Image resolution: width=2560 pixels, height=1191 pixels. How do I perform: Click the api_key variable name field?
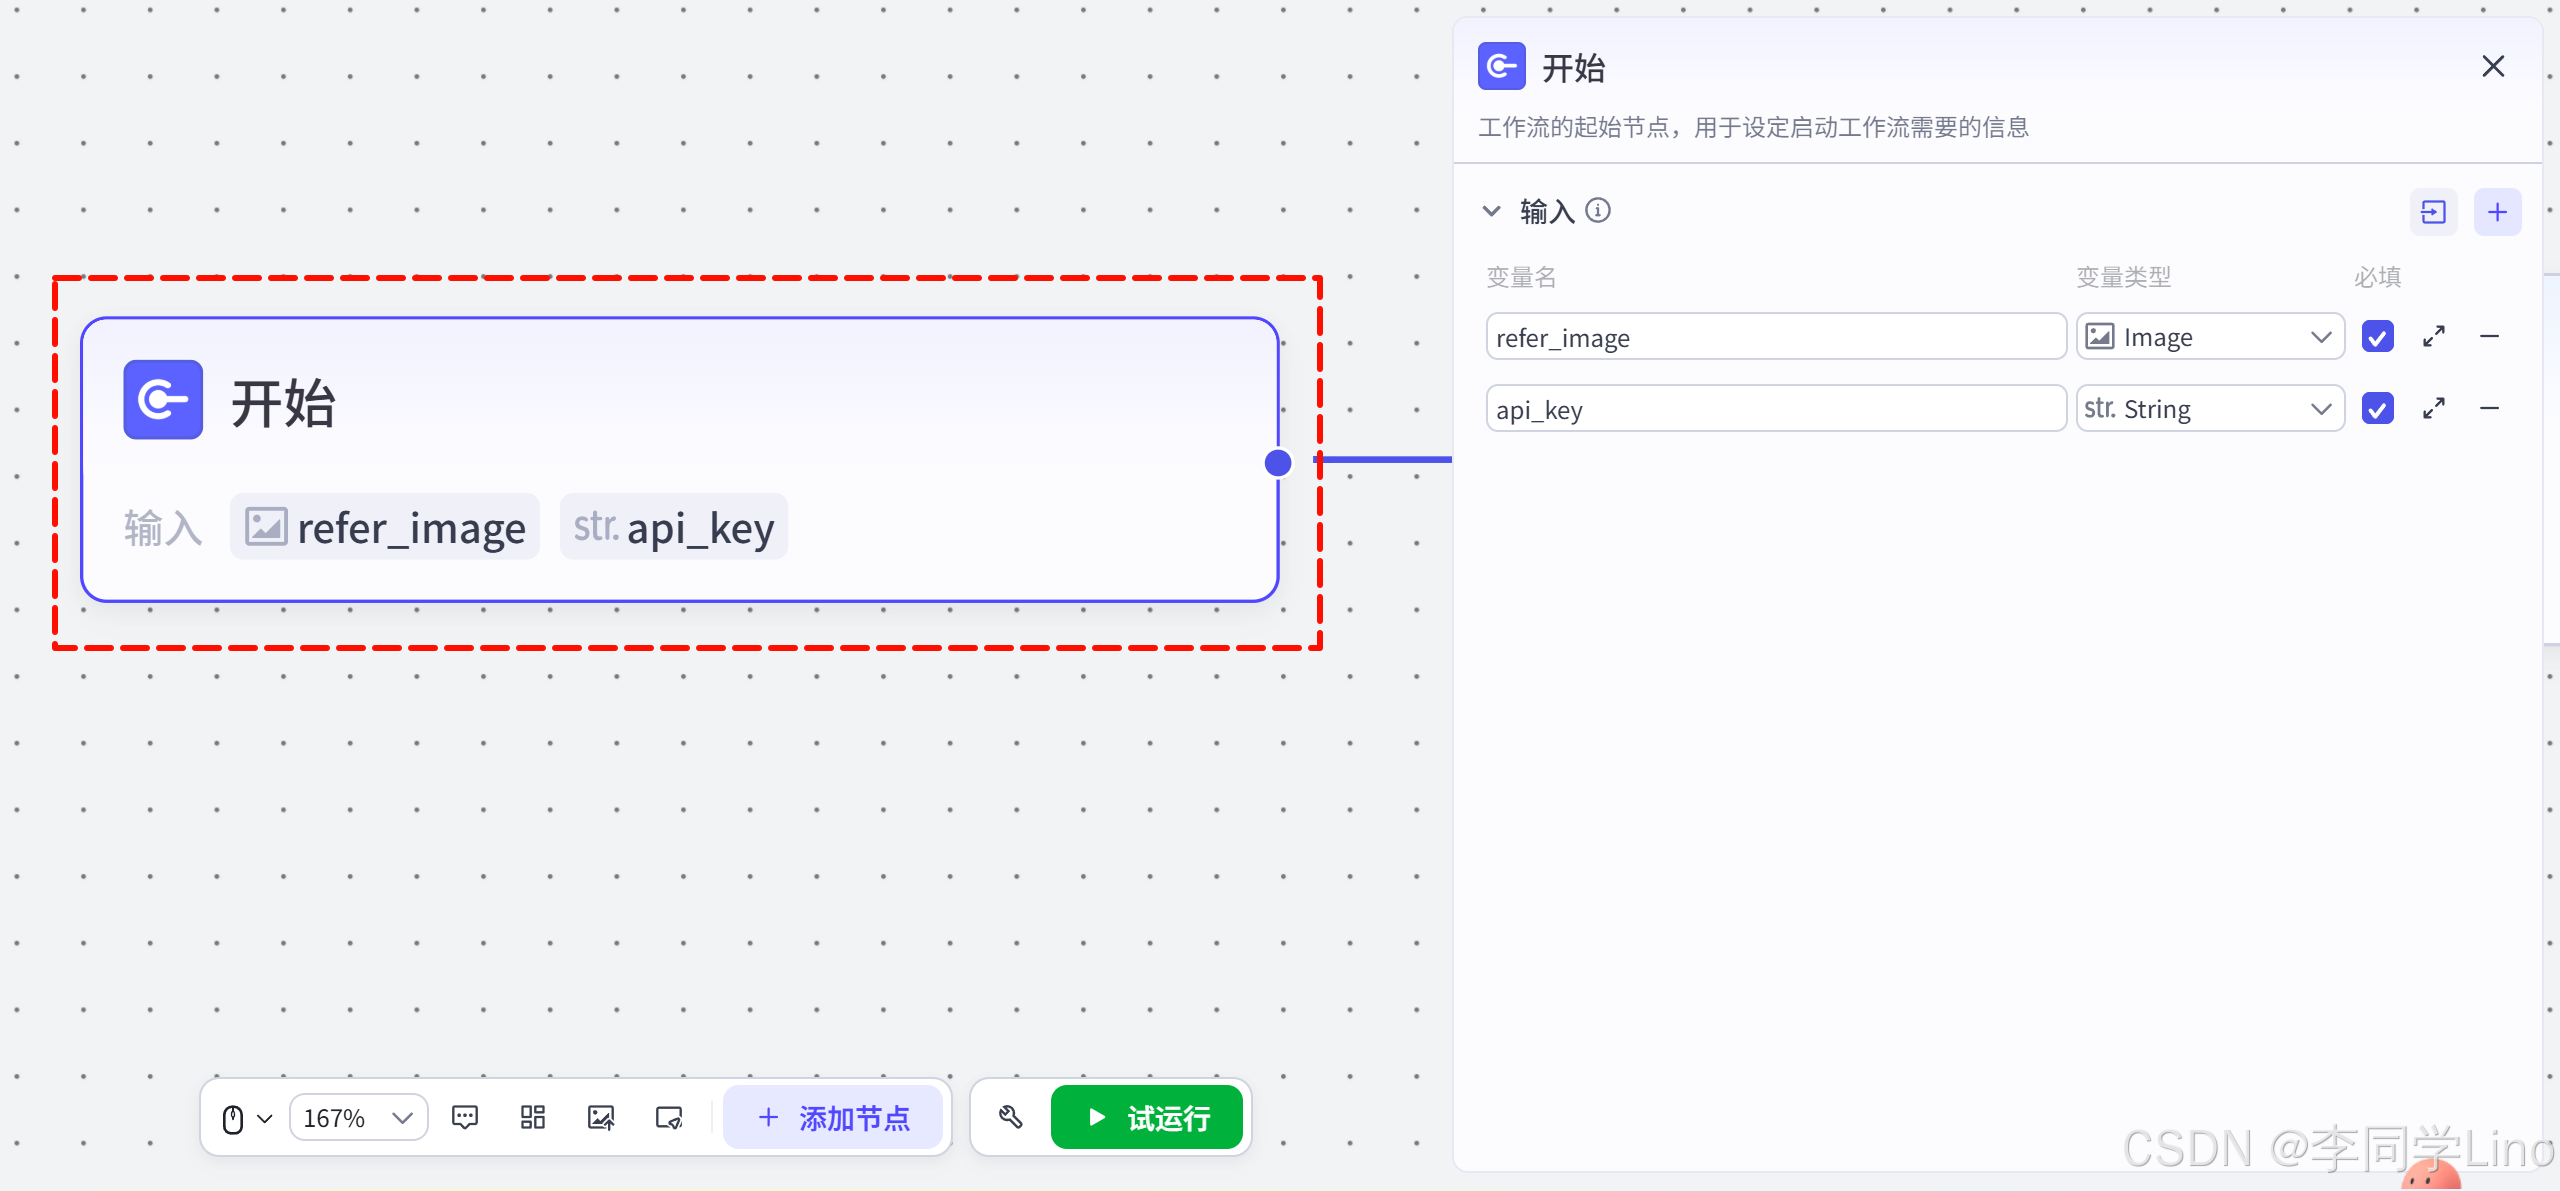1775,409
